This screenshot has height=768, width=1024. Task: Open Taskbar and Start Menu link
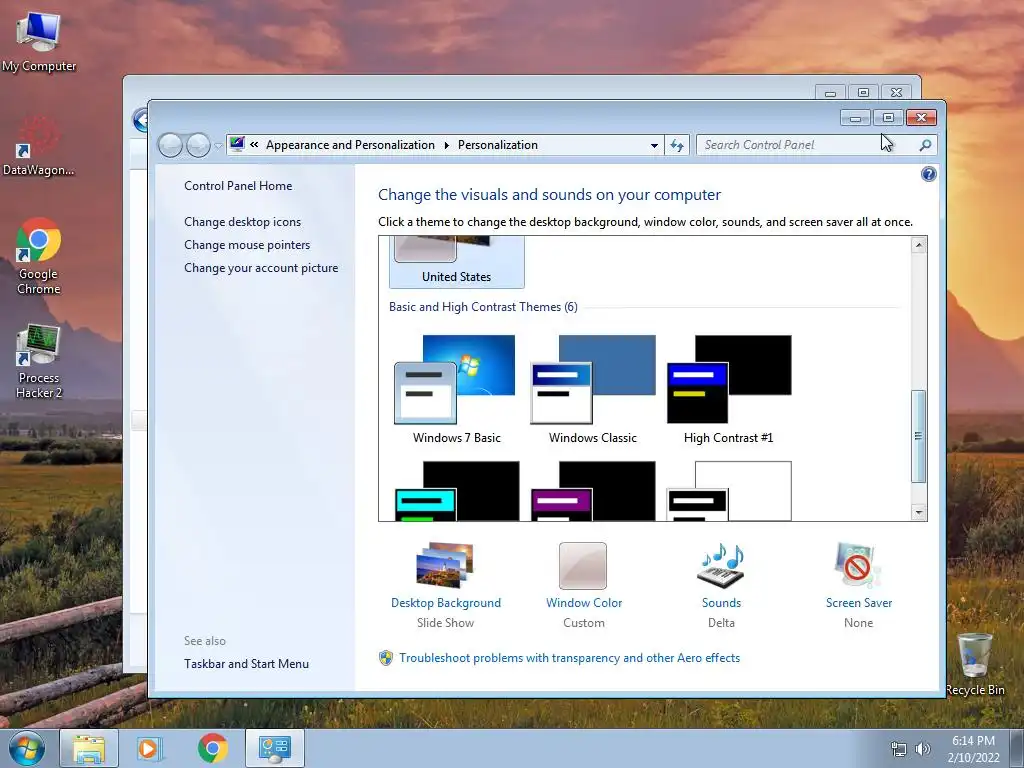pyautogui.click(x=246, y=664)
